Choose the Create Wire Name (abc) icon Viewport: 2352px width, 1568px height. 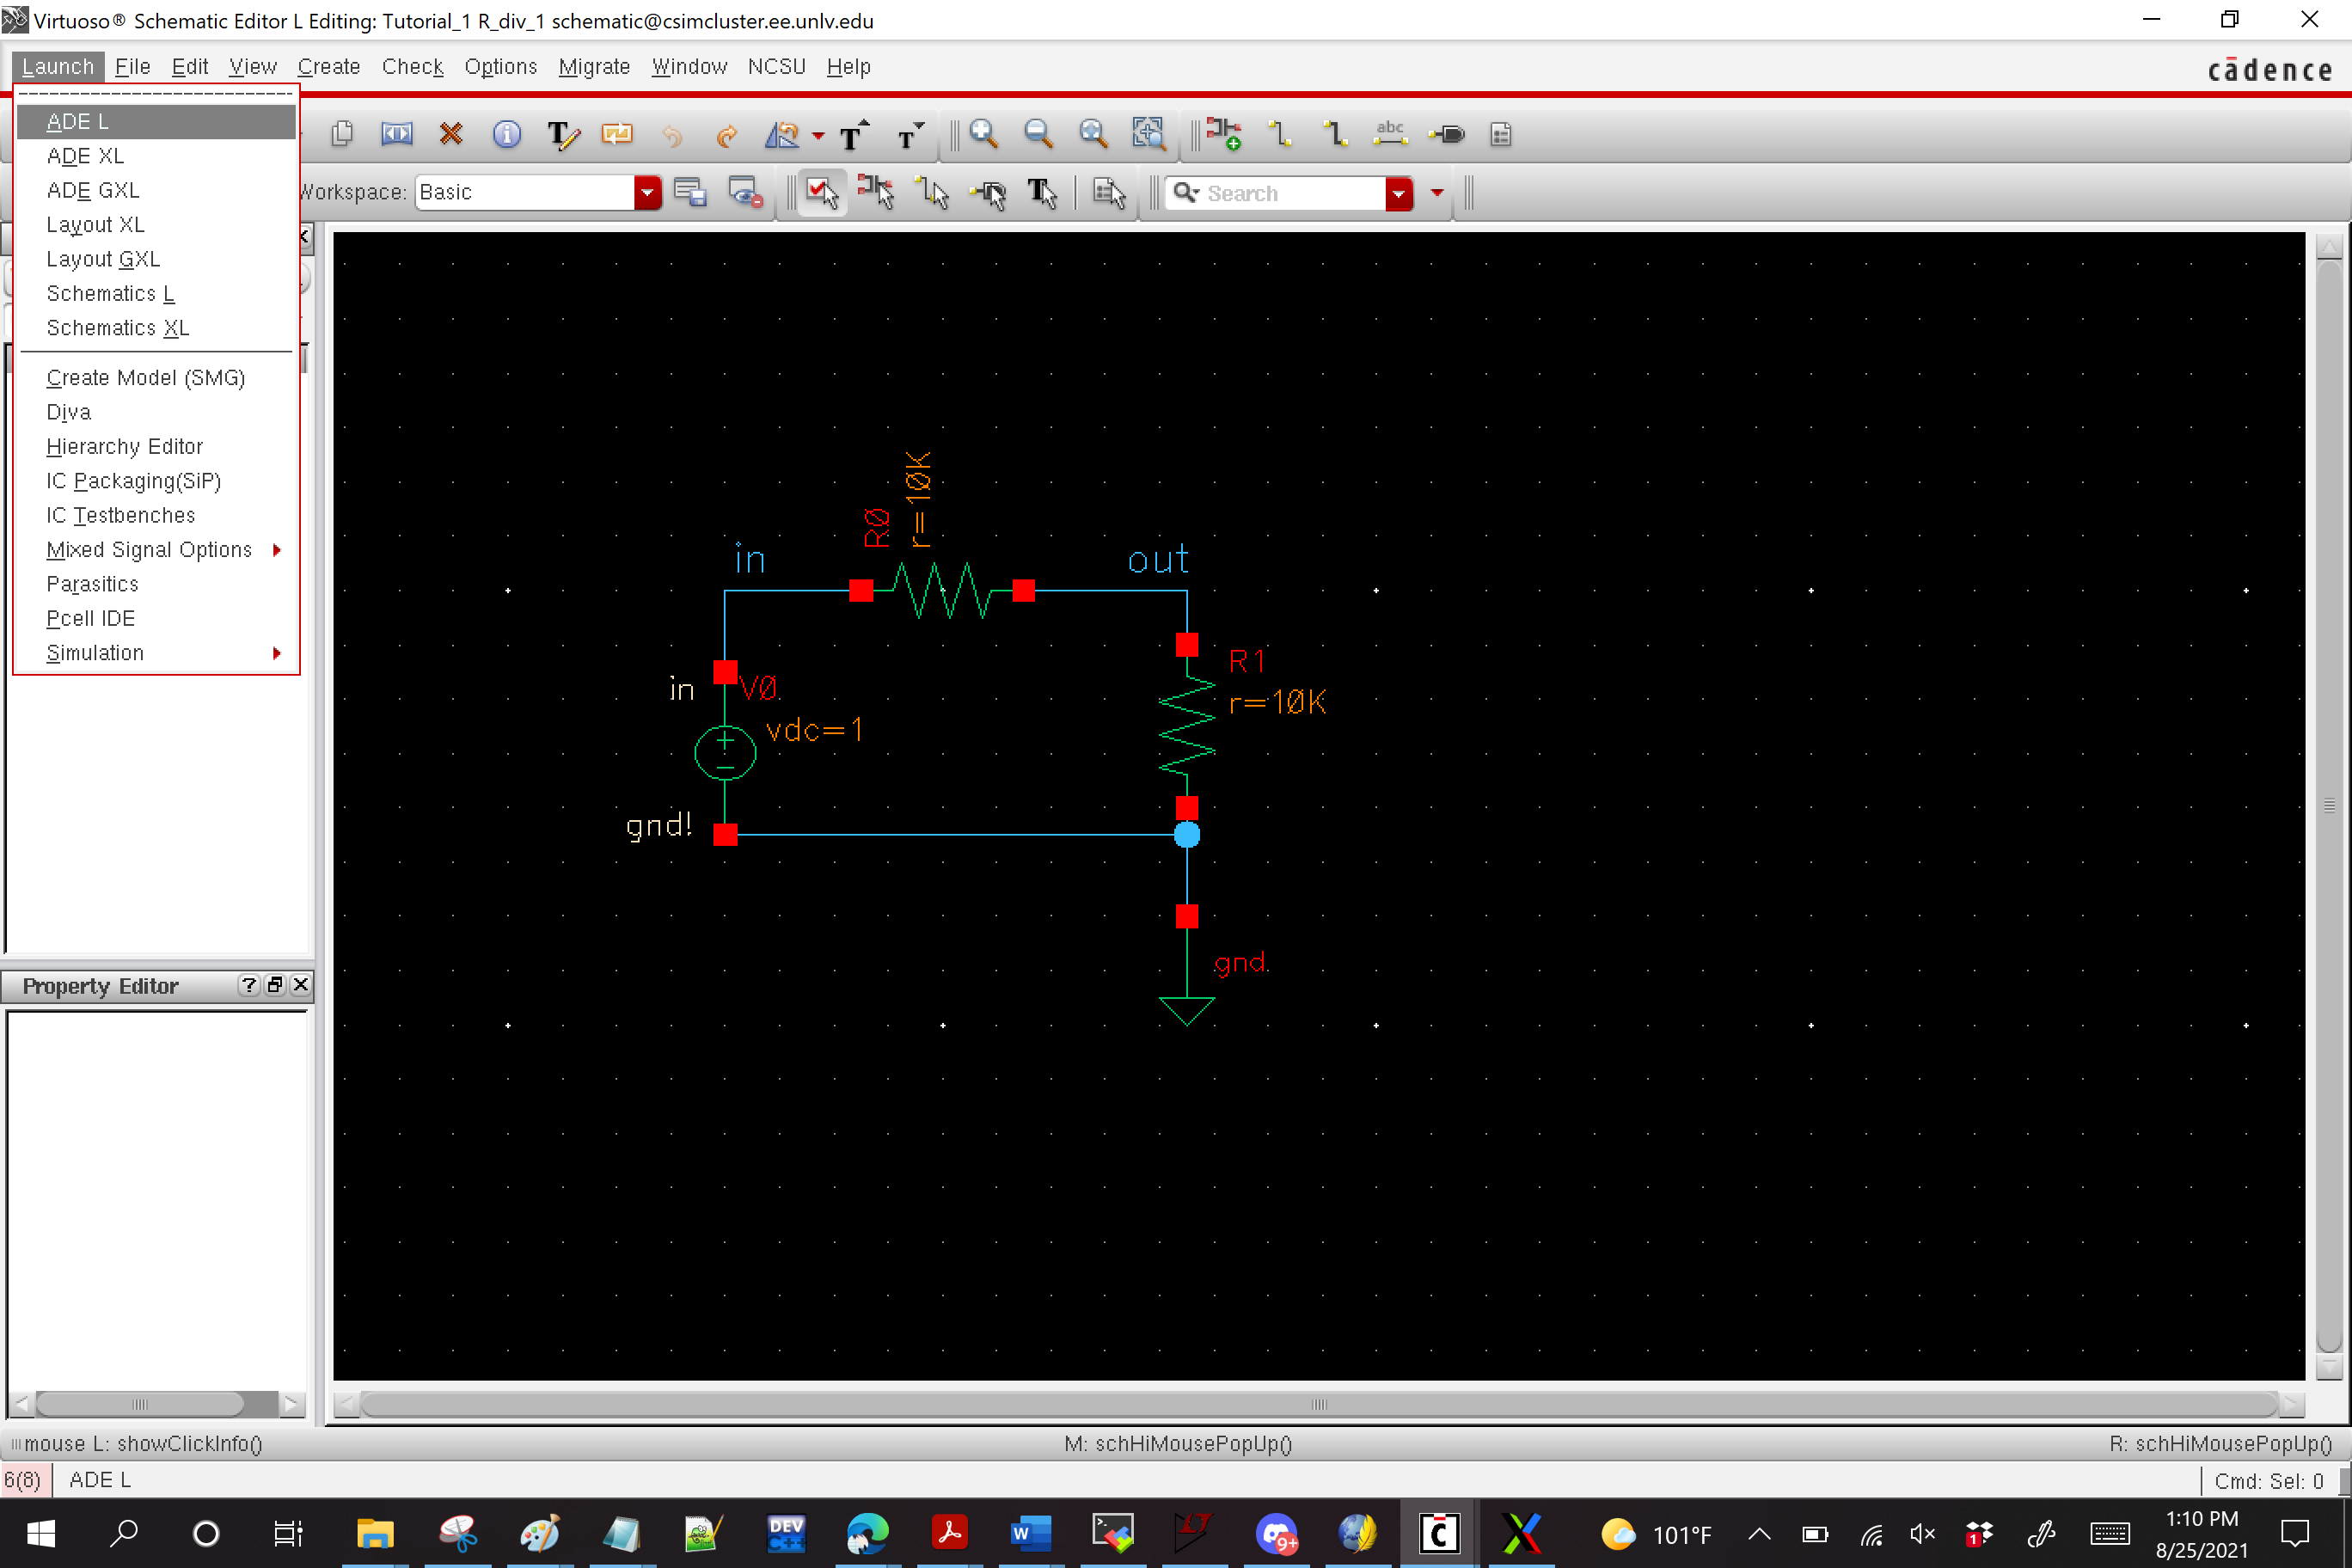(1389, 134)
